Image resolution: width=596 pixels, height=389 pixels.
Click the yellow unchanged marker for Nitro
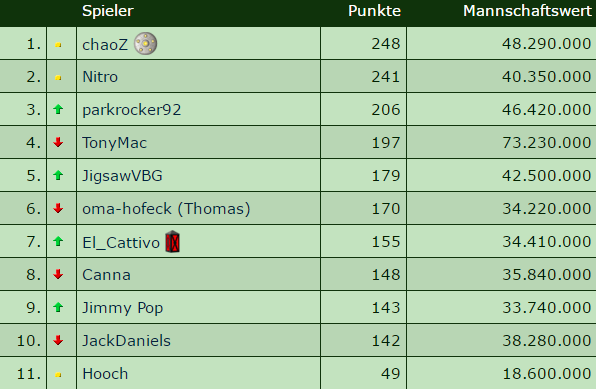(58, 78)
